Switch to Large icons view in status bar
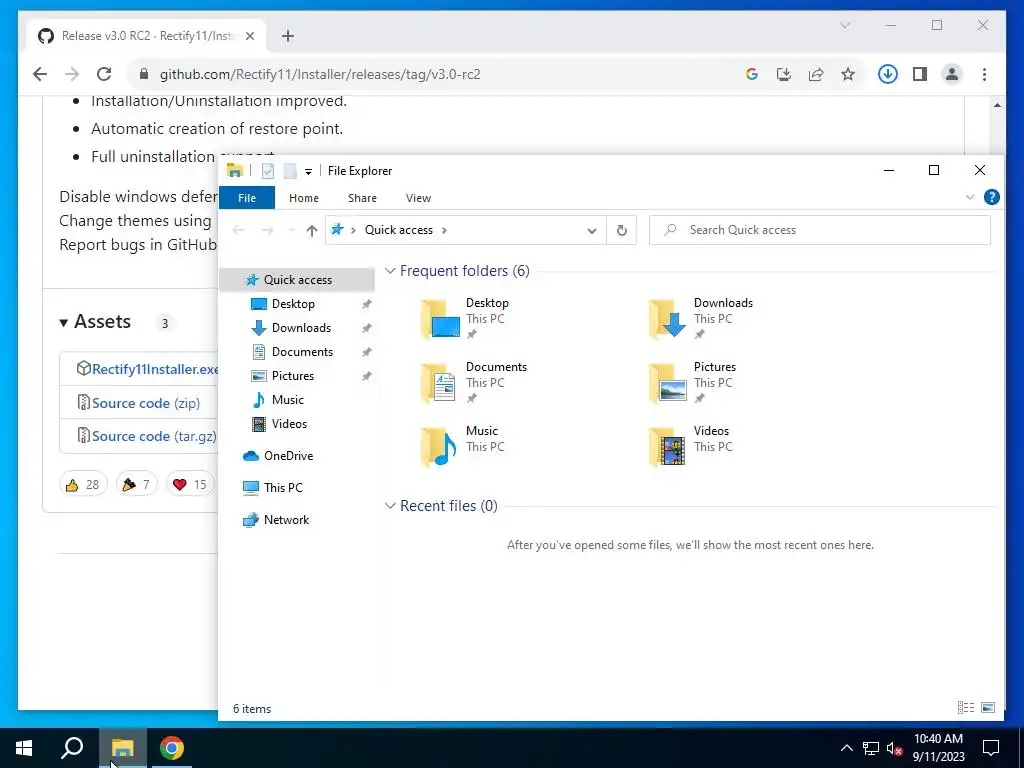Image resolution: width=1024 pixels, height=768 pixels. 988,707
